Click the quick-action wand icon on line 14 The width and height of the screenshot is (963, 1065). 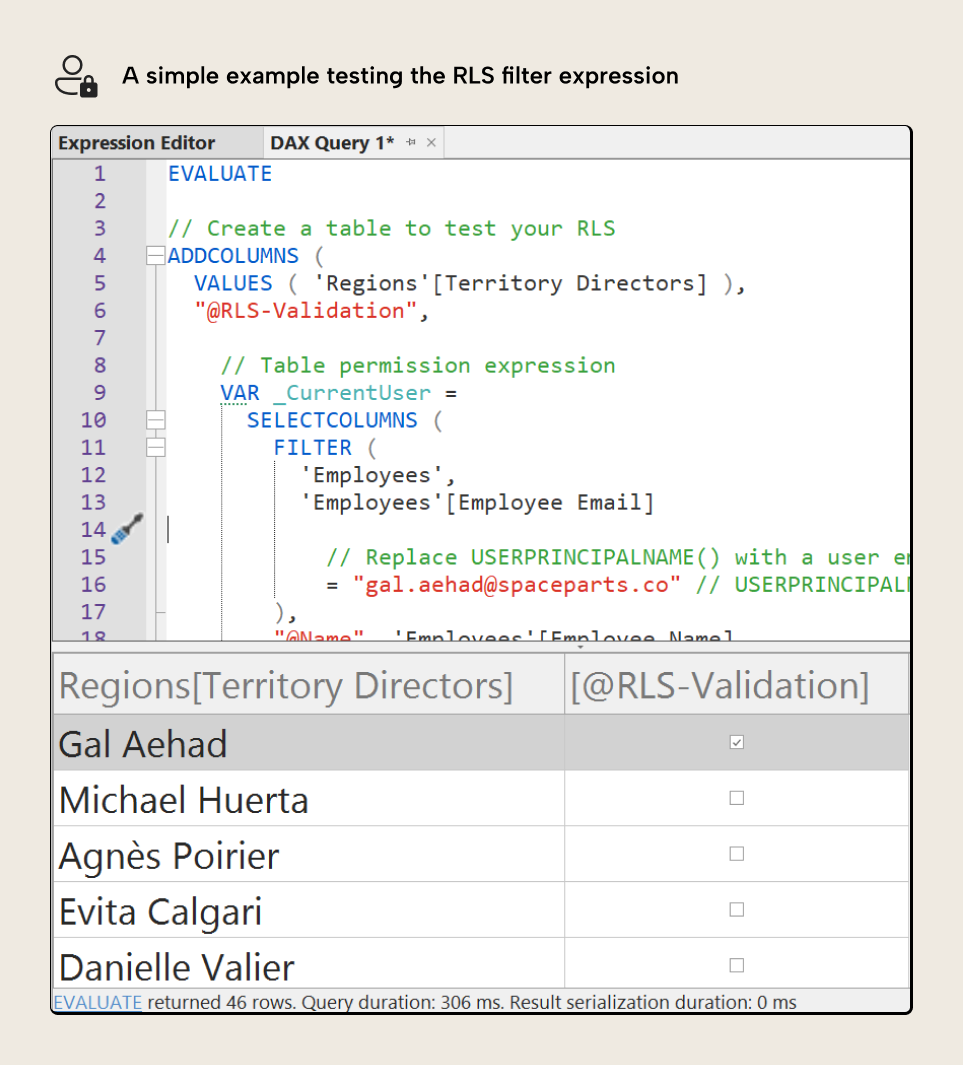pyautogui.click(x=126, y=528)
